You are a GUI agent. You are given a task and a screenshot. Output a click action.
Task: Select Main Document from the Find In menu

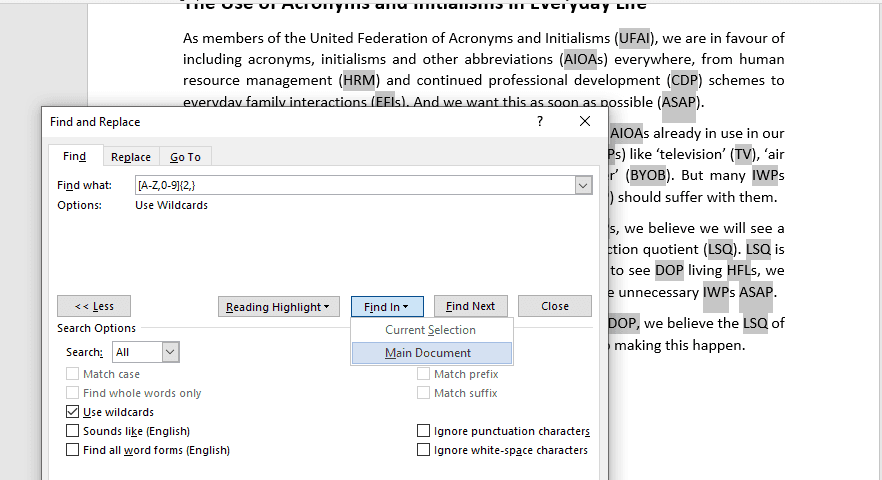(x=430, y=353)
